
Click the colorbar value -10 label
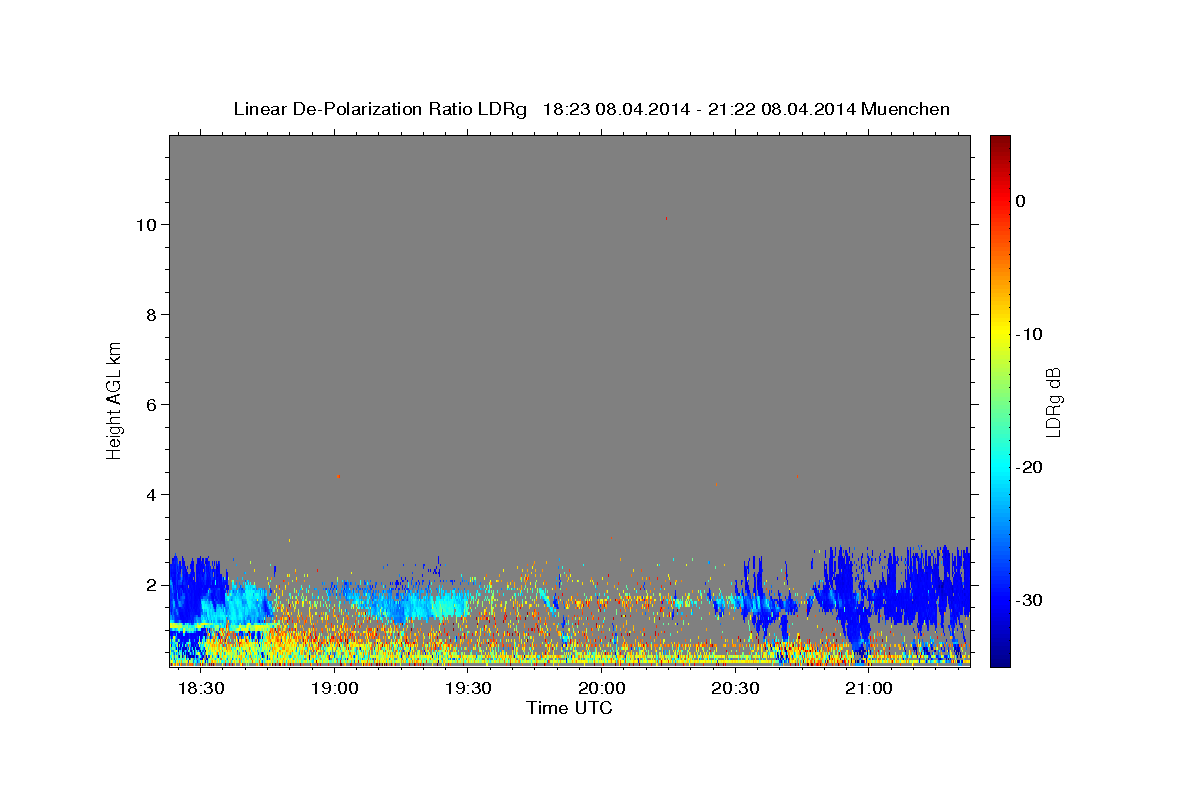pos(1031,334)
